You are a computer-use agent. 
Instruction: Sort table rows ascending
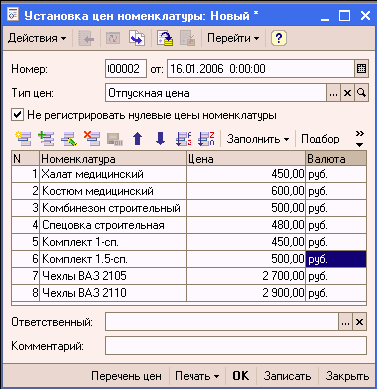click(x=183, y=138)
